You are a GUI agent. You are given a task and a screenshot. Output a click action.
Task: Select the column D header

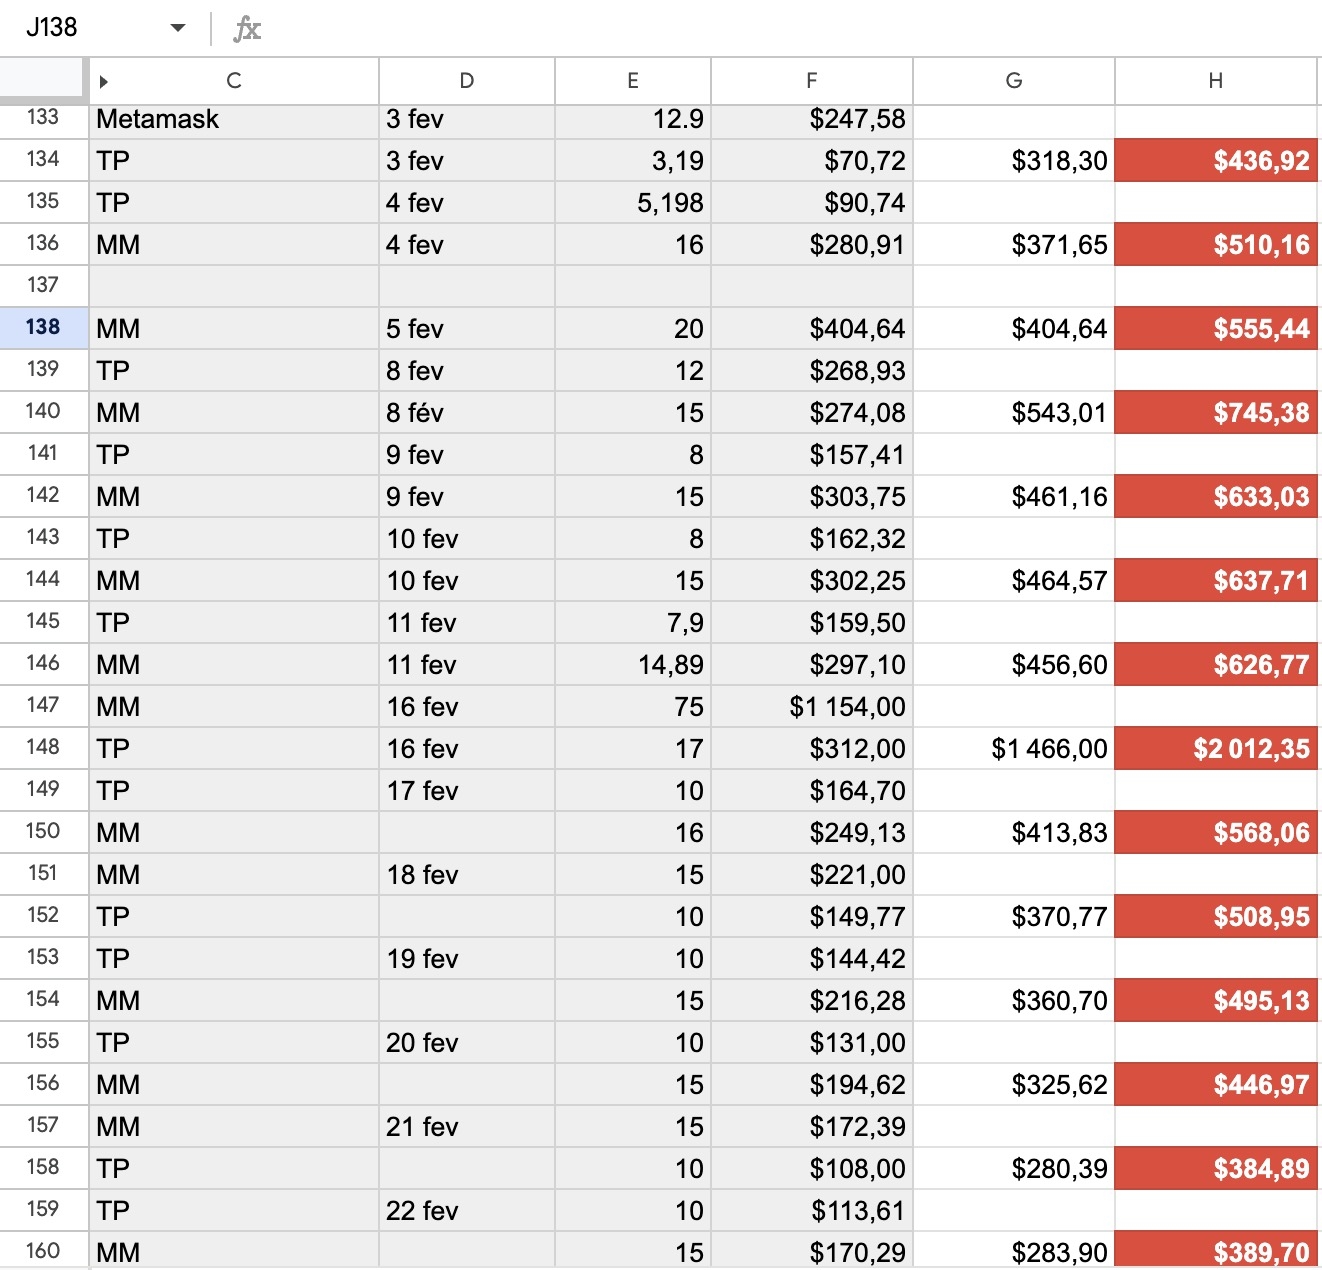coord(466,81)
